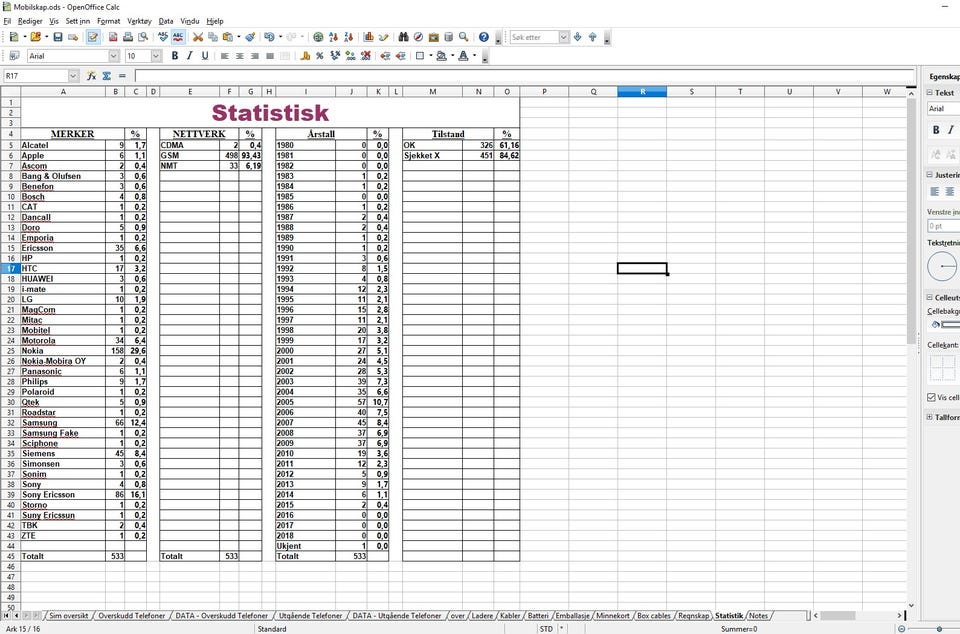Set text orientation dial in sidebar
Viewport: 960px width, 634px height.
942,266
